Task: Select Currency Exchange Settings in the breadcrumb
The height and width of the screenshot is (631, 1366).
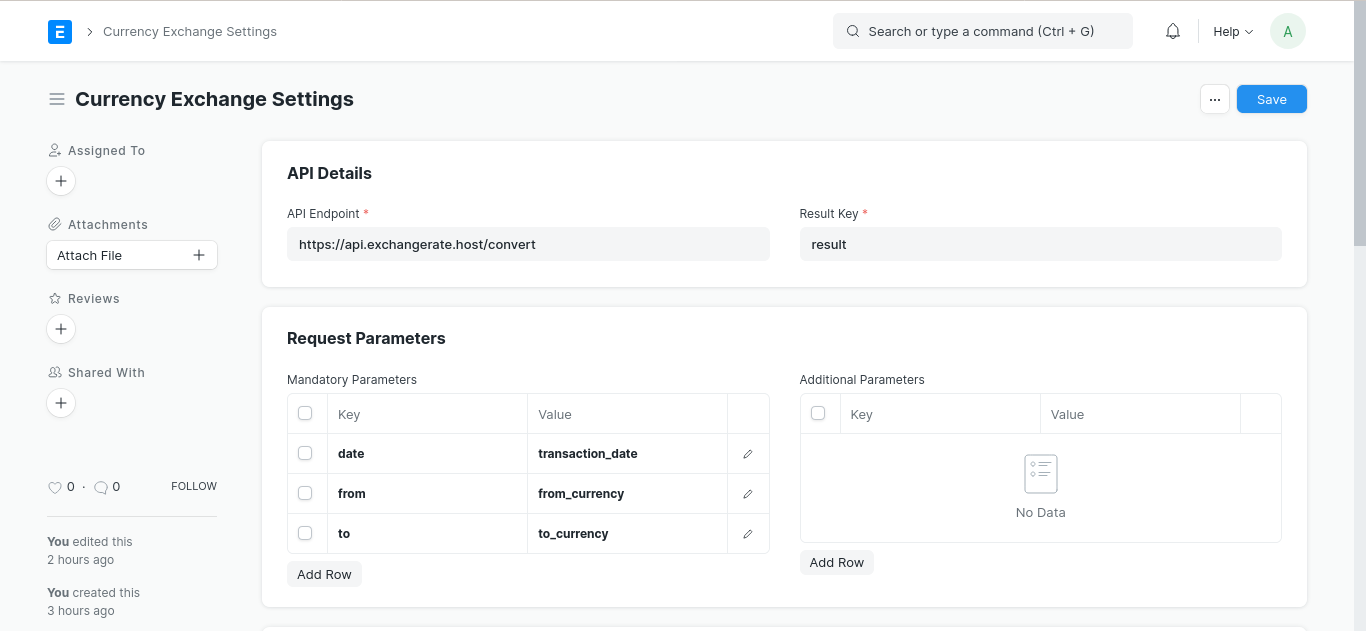Action: point(189,31)
